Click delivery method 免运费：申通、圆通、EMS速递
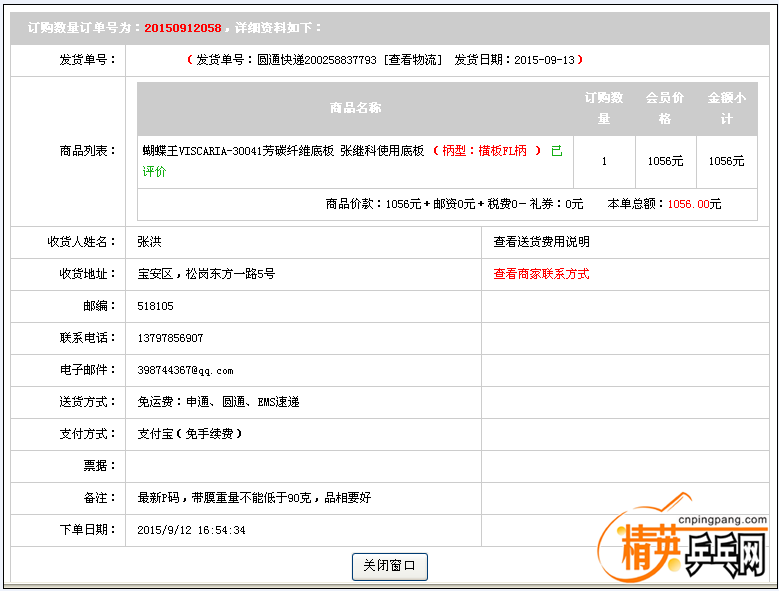This screenshot has width=779, height=591. pyautogui.click(x=219, y=402)
